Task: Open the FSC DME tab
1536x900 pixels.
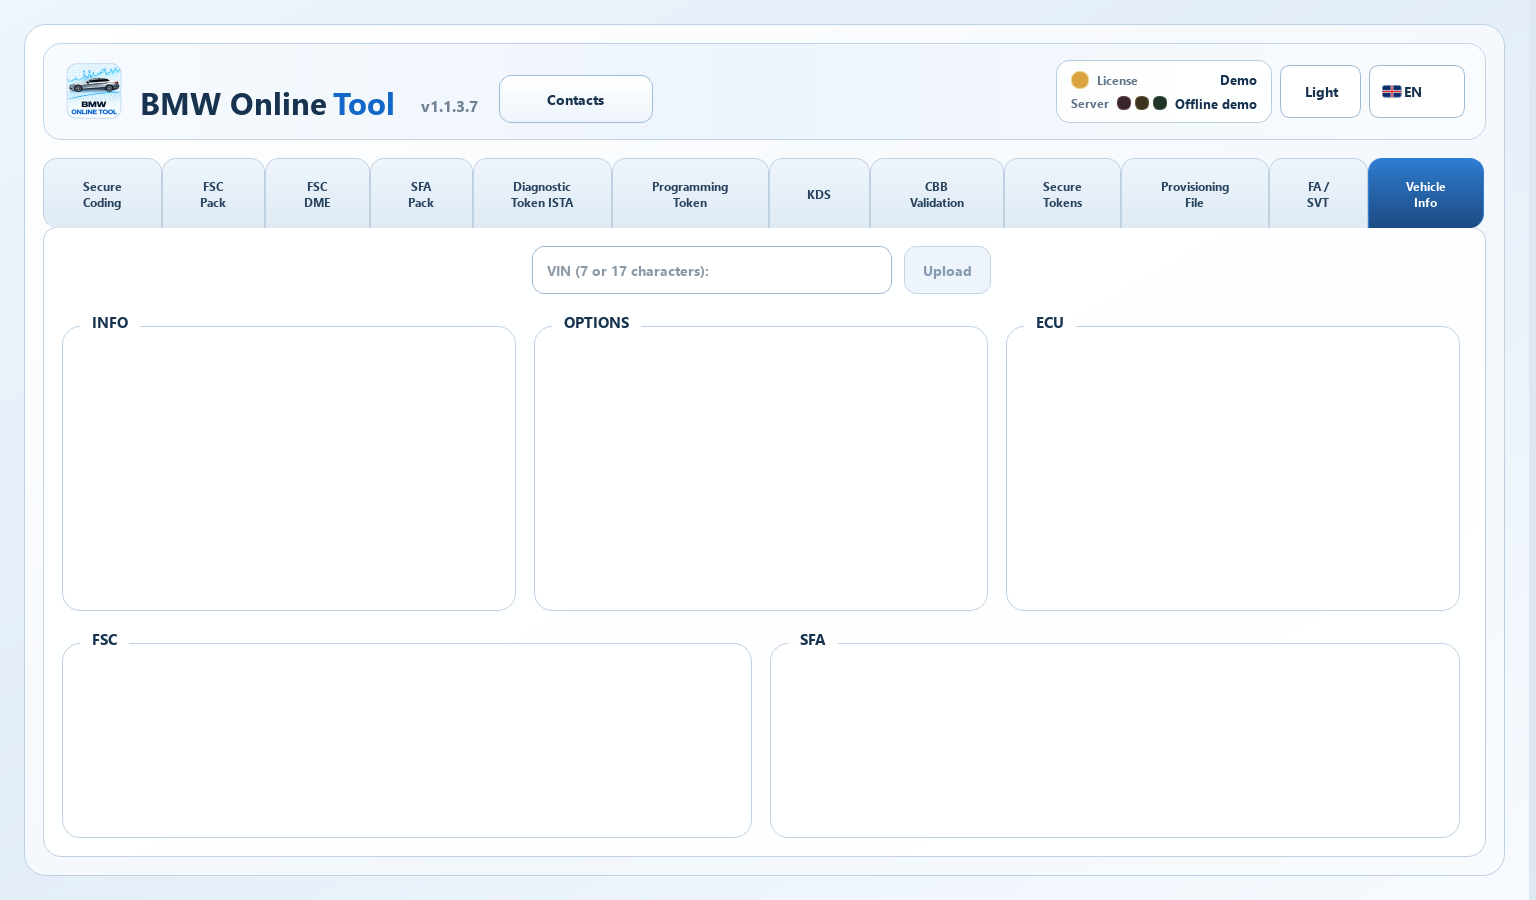Action: coord(317,194)
